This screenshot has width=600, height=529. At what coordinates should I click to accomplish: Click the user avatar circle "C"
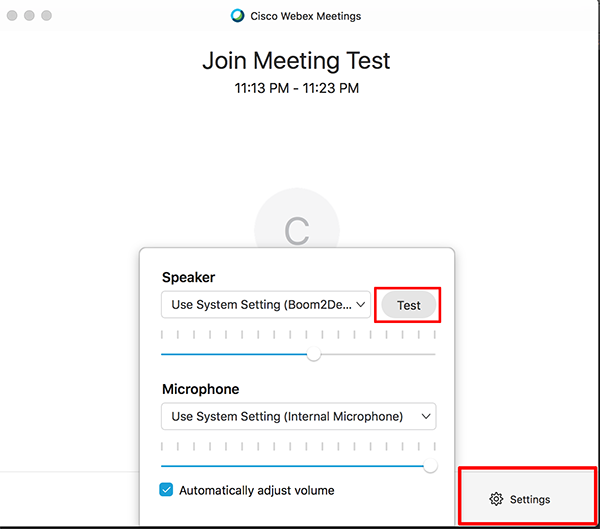click(x=297, y=228)
